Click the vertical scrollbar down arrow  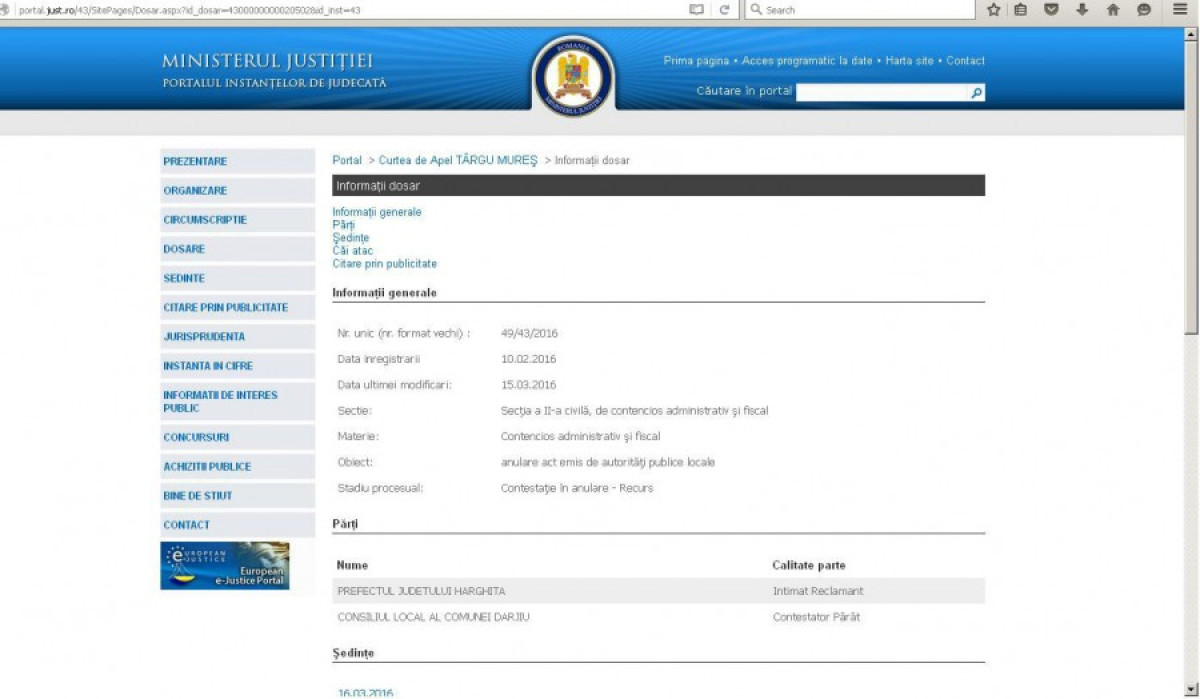click(1191, 691)
